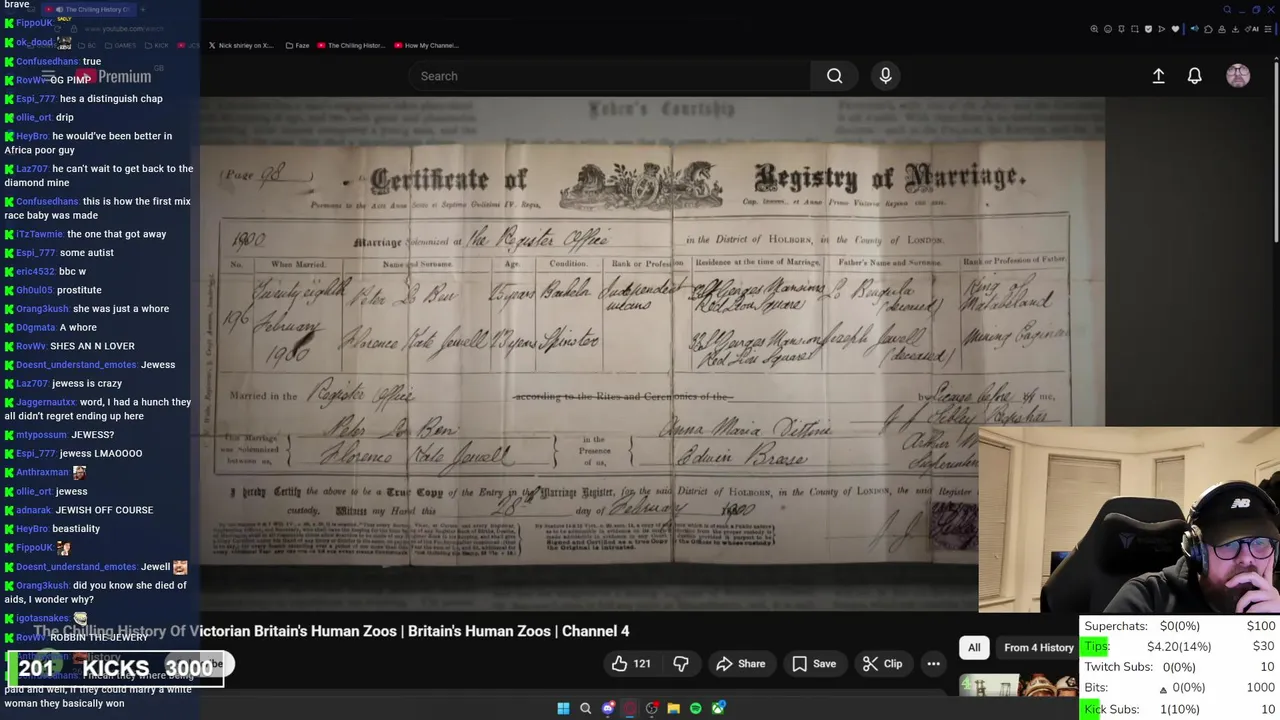Click chat username HeyBro saying beastiality

[x=32, y=528]
